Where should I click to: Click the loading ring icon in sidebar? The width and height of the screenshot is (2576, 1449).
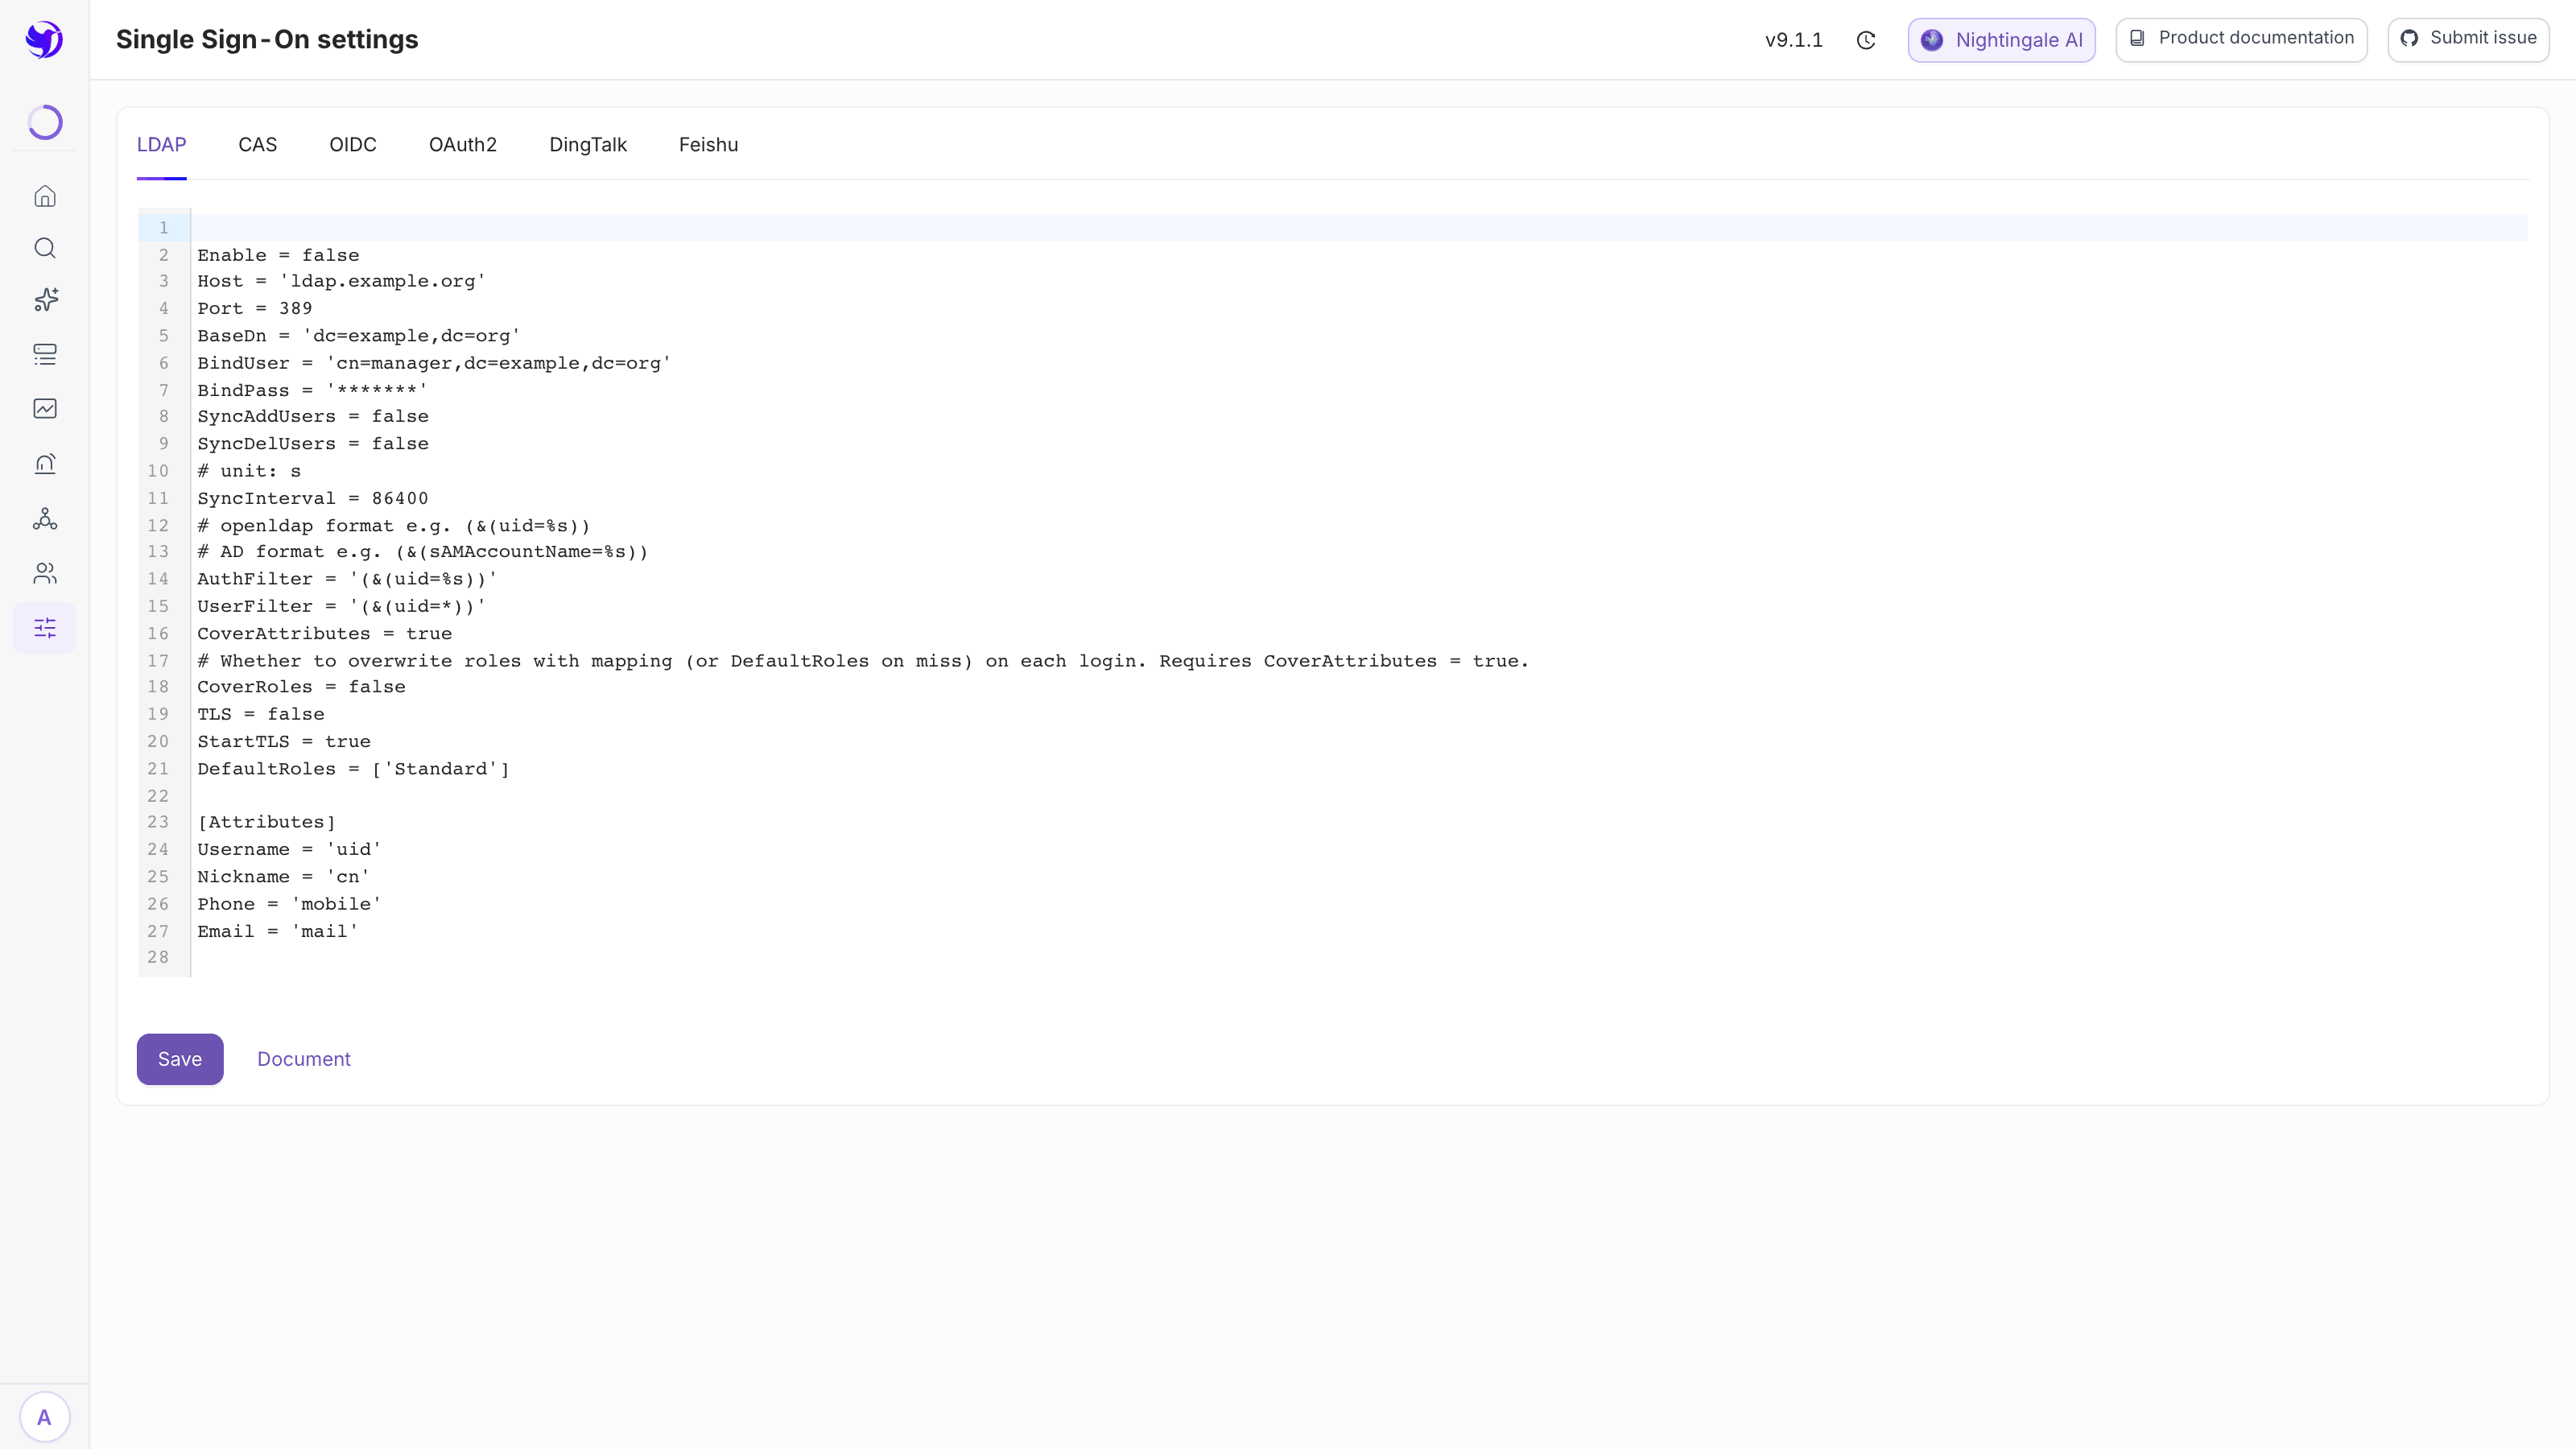(x=45, y=122)
